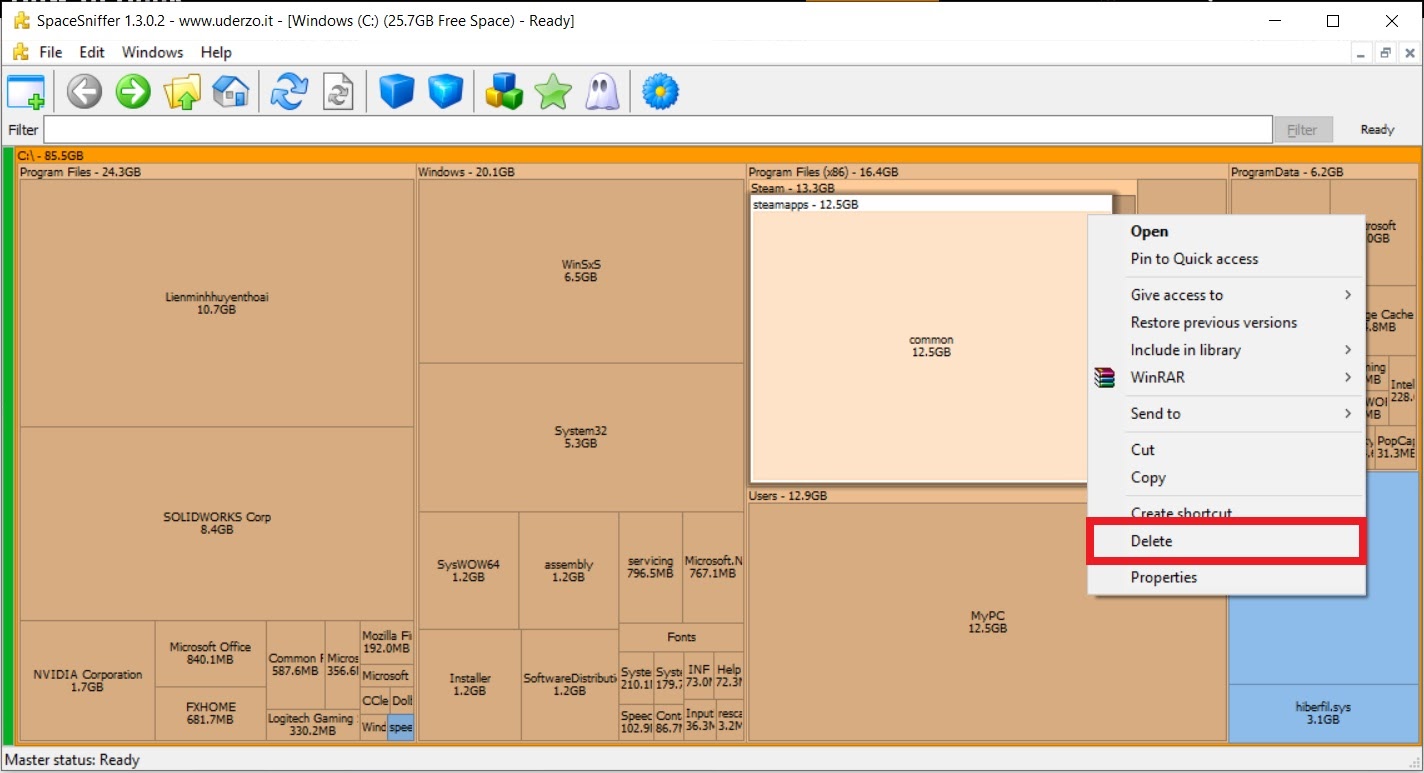Select the SysWOW64 1.2GB block
This screenshot has width=1424, height=773.
pos(468,571)
